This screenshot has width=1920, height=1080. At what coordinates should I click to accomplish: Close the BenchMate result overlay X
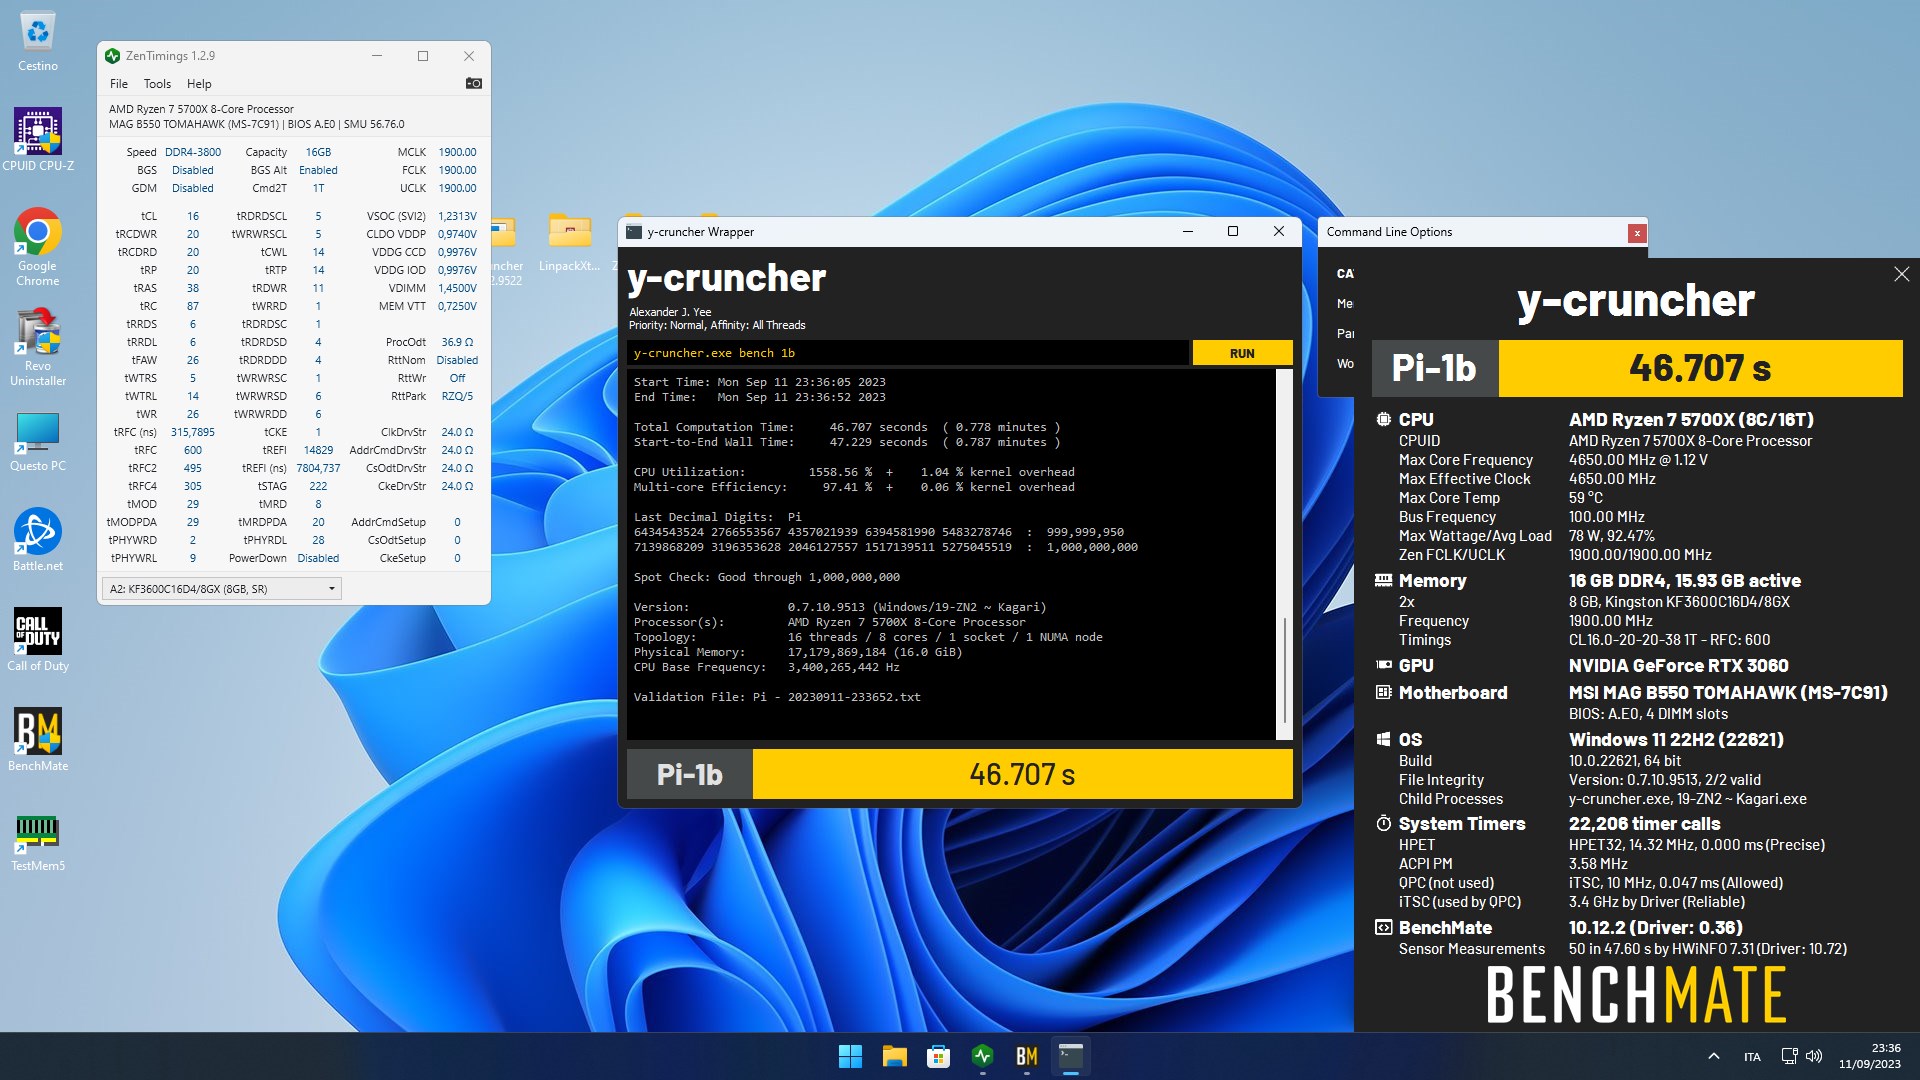coord(1901,274)
